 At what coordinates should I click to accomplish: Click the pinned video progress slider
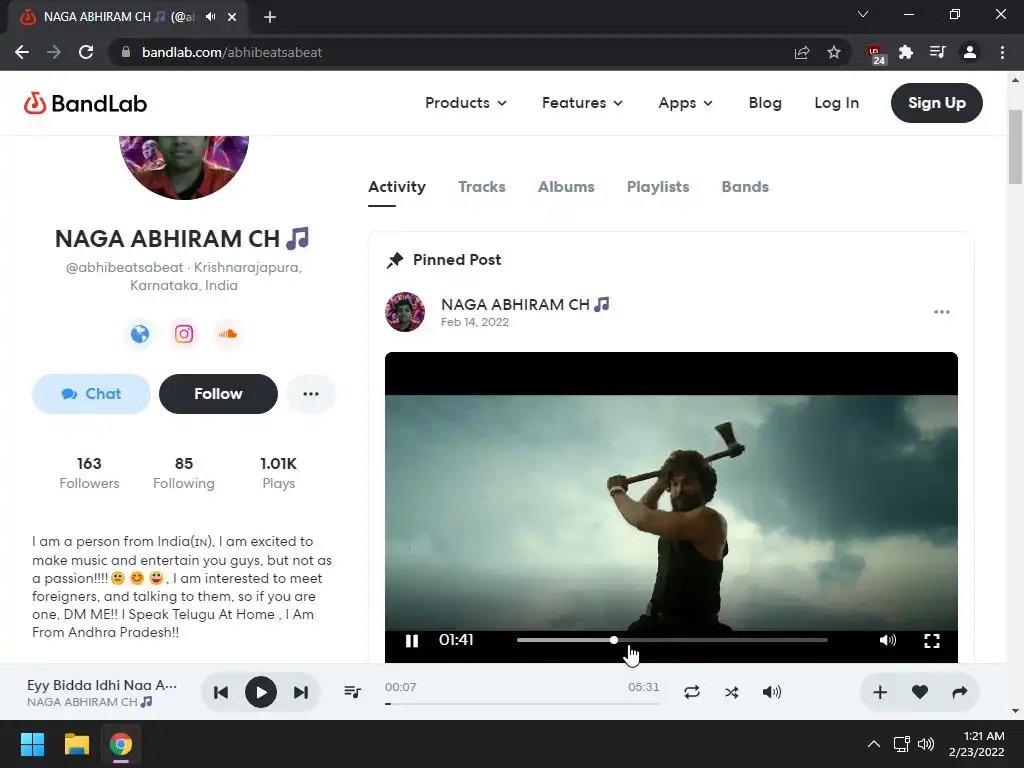(x=672, y=640)
